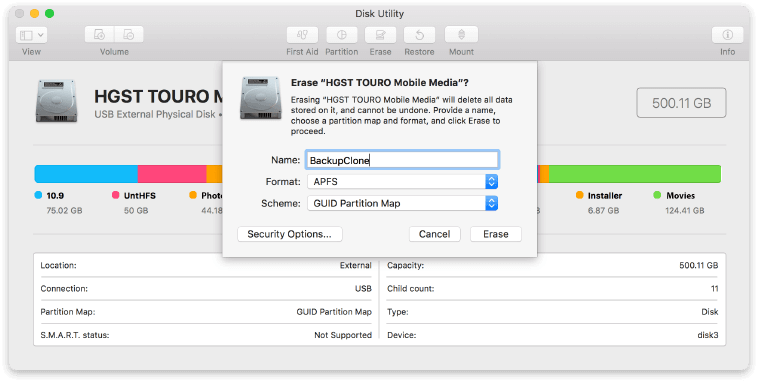The width and height of the screenshot is (758, 382).
Task: Confirm with the Erase button in dialog
Action: pyautogui.click(x=496, y=234)
